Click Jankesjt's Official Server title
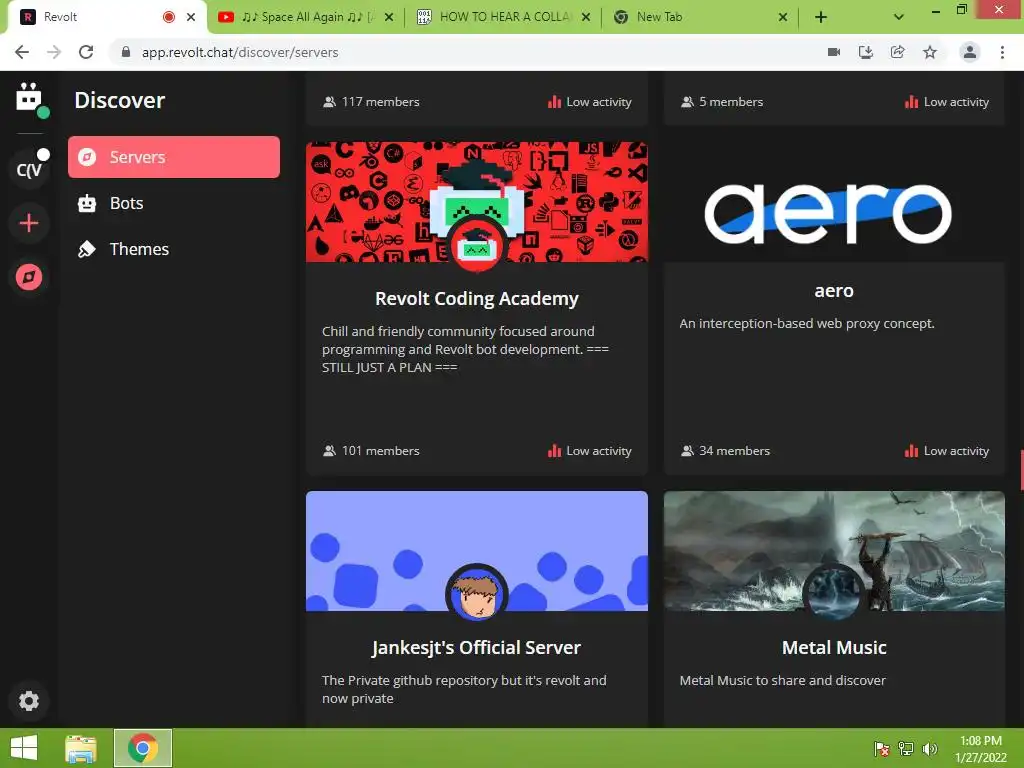This screenshot has height=768, width=1024. click(x=477, y=647)
